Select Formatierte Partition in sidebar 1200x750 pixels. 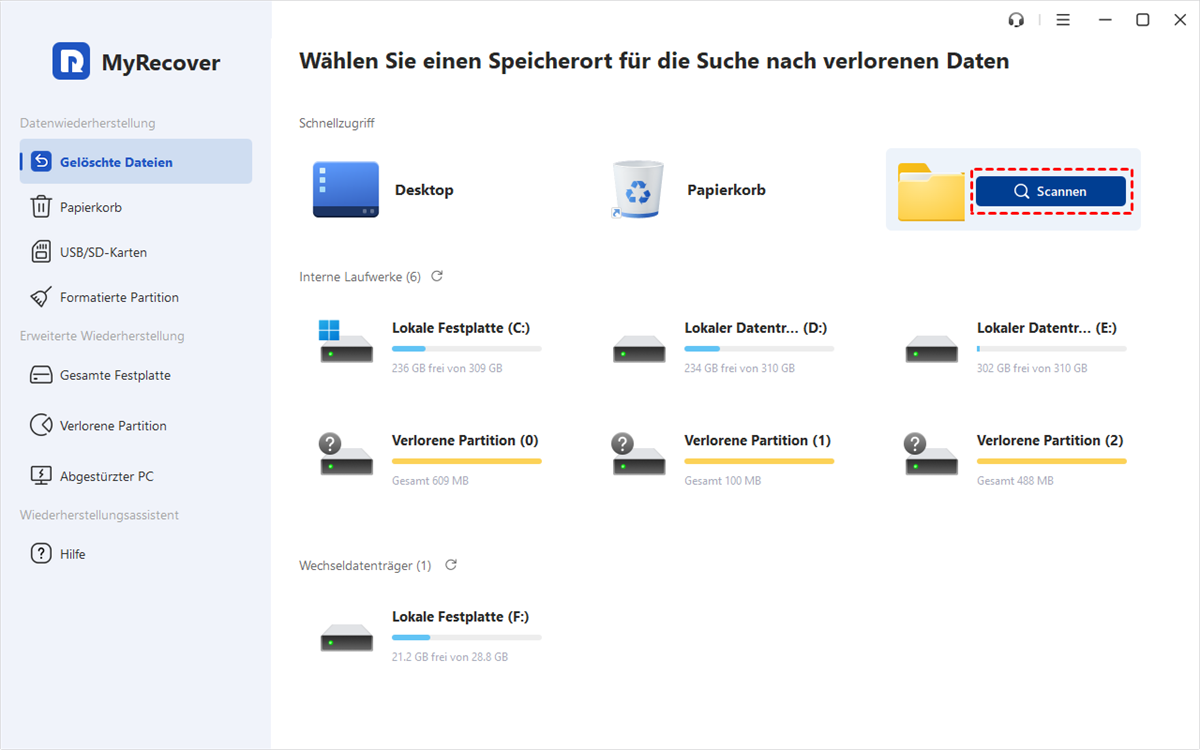(118, 297)
